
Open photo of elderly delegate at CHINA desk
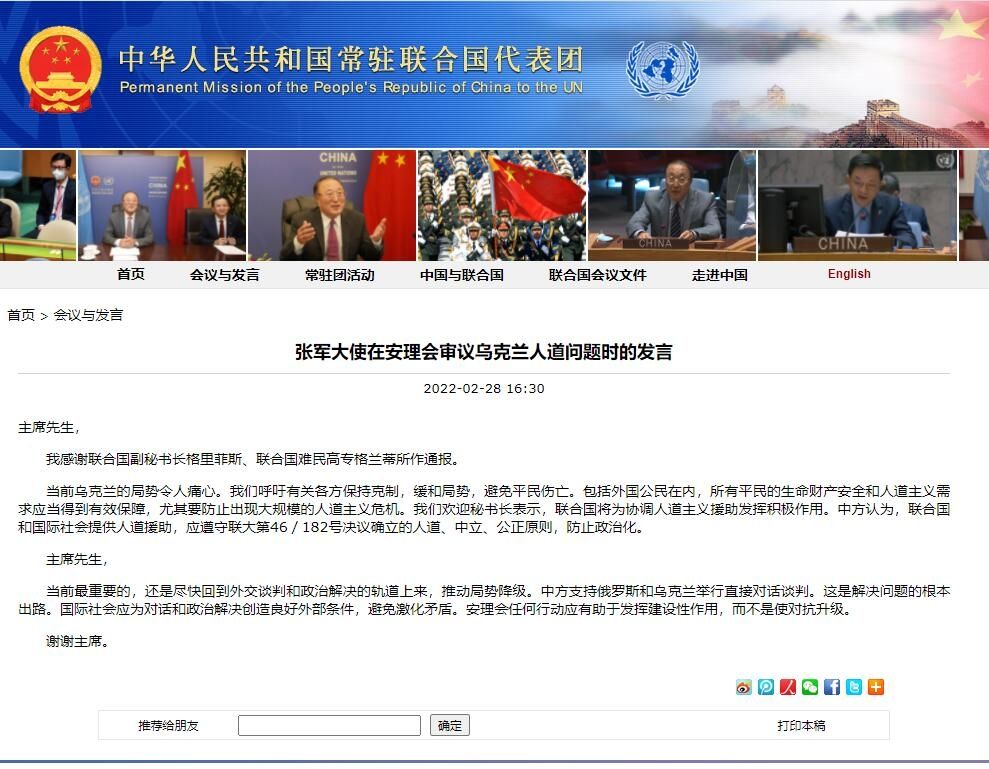(x=672, y=205)
